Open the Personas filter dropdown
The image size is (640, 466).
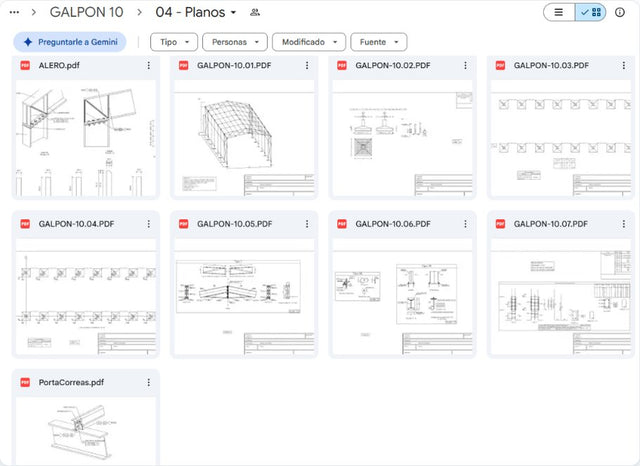pos(235,42)
